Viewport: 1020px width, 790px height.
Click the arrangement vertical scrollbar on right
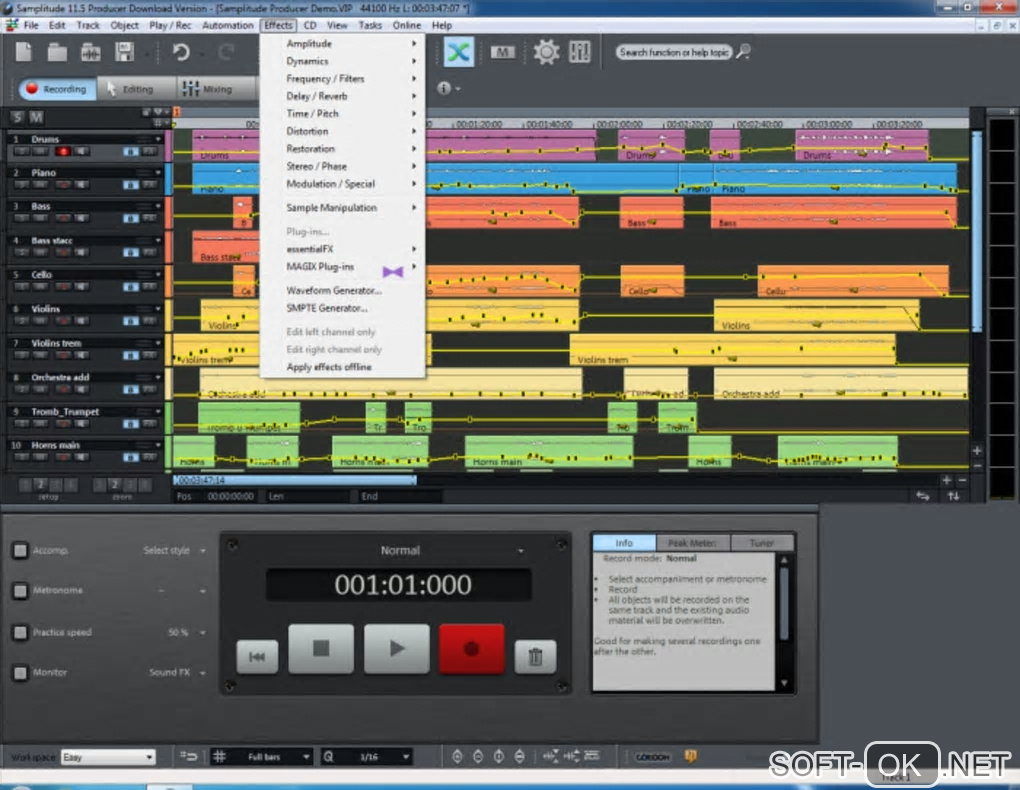[x=976, y=231]
